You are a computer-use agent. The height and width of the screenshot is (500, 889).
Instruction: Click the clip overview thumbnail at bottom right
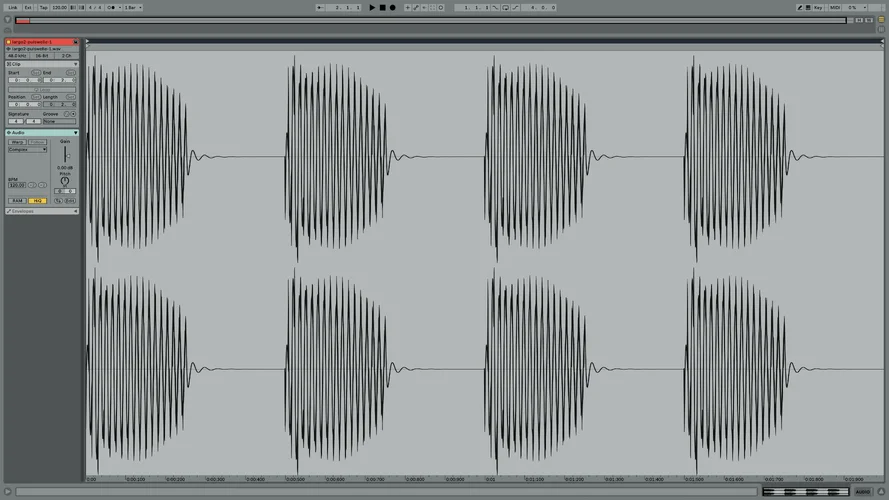[805, 491]
